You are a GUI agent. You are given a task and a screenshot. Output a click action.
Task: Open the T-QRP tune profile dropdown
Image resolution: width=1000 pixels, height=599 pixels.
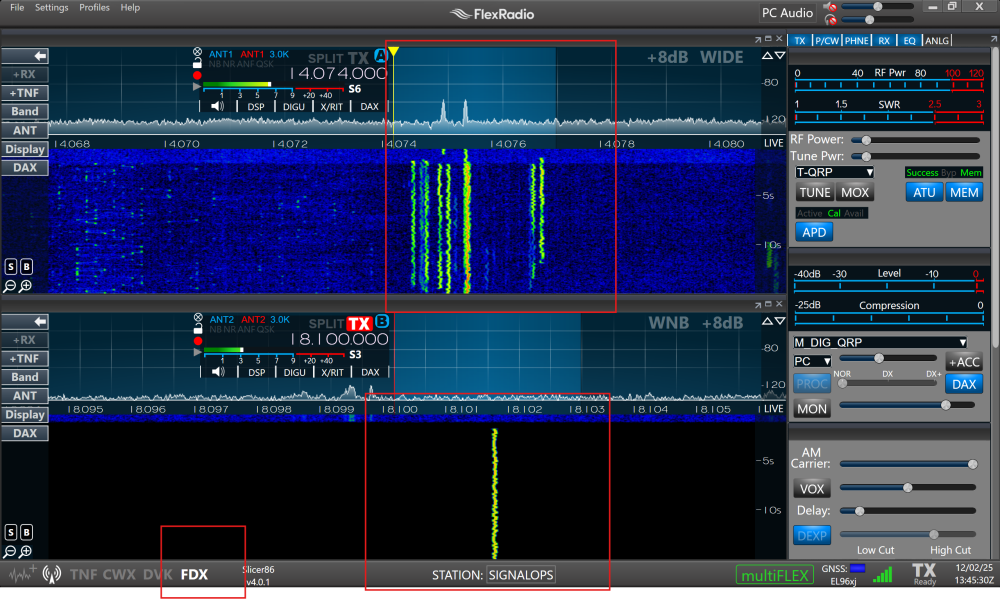tap(835, 172)
